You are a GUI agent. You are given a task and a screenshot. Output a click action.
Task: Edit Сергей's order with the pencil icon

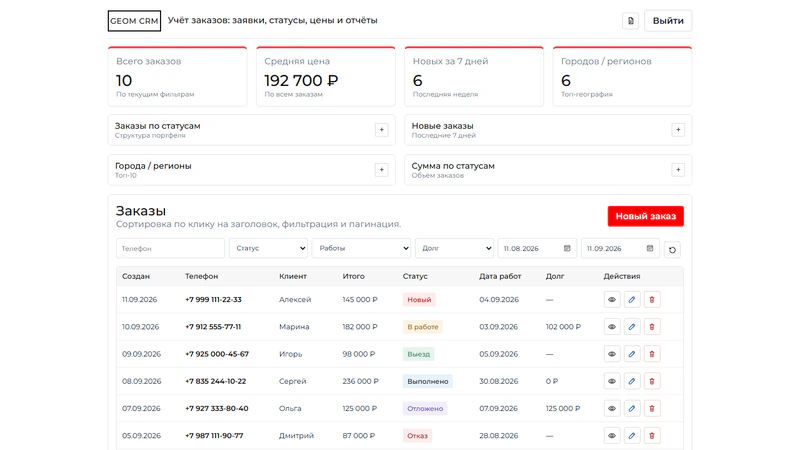click(632, 381)
